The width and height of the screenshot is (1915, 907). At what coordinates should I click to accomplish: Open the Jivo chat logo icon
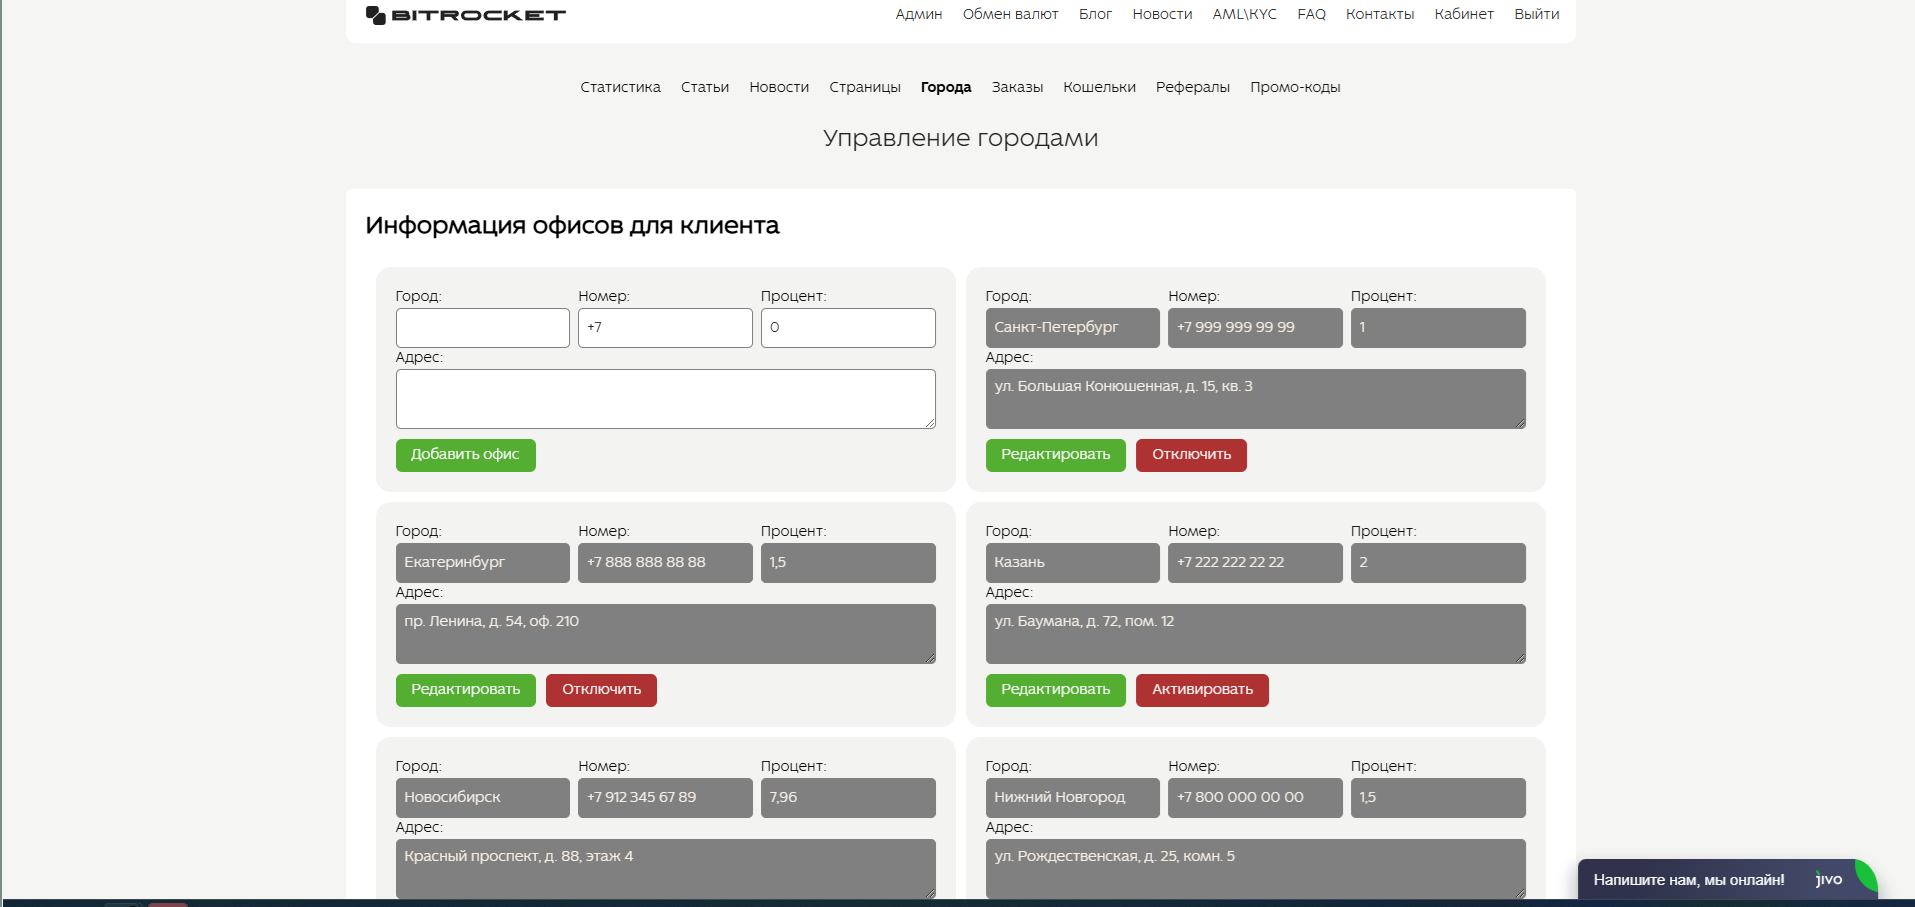pyautogui.click(x=1829, y=879)
